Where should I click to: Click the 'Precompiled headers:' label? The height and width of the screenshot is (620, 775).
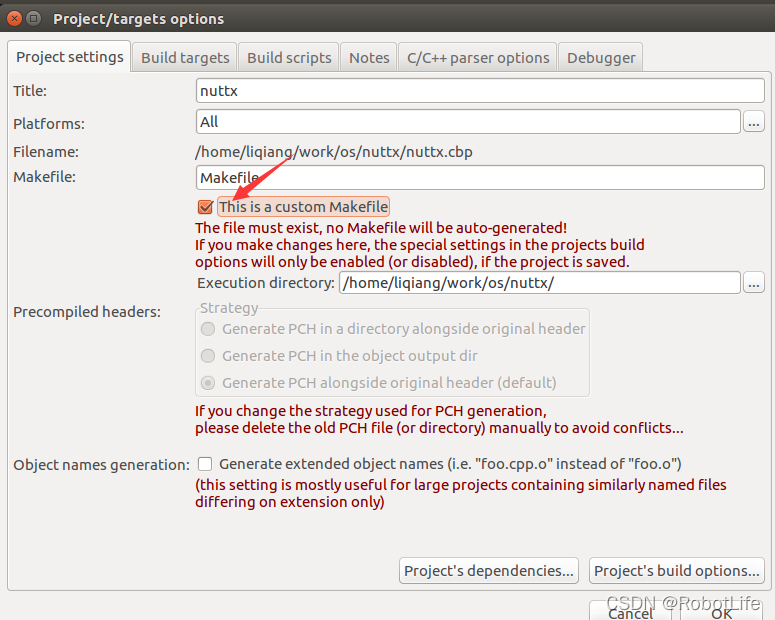87,312
